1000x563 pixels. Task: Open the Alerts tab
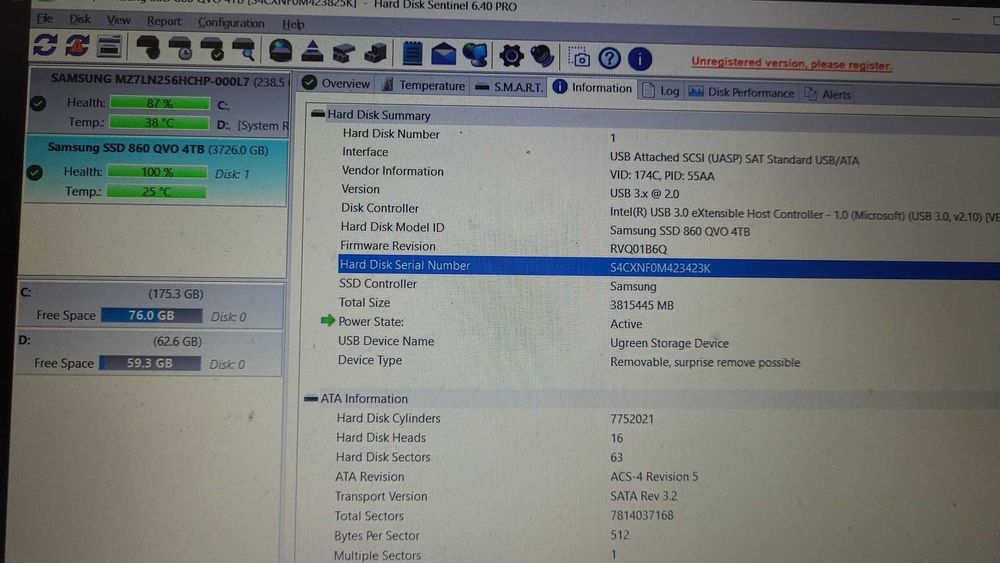pos(828,94)
